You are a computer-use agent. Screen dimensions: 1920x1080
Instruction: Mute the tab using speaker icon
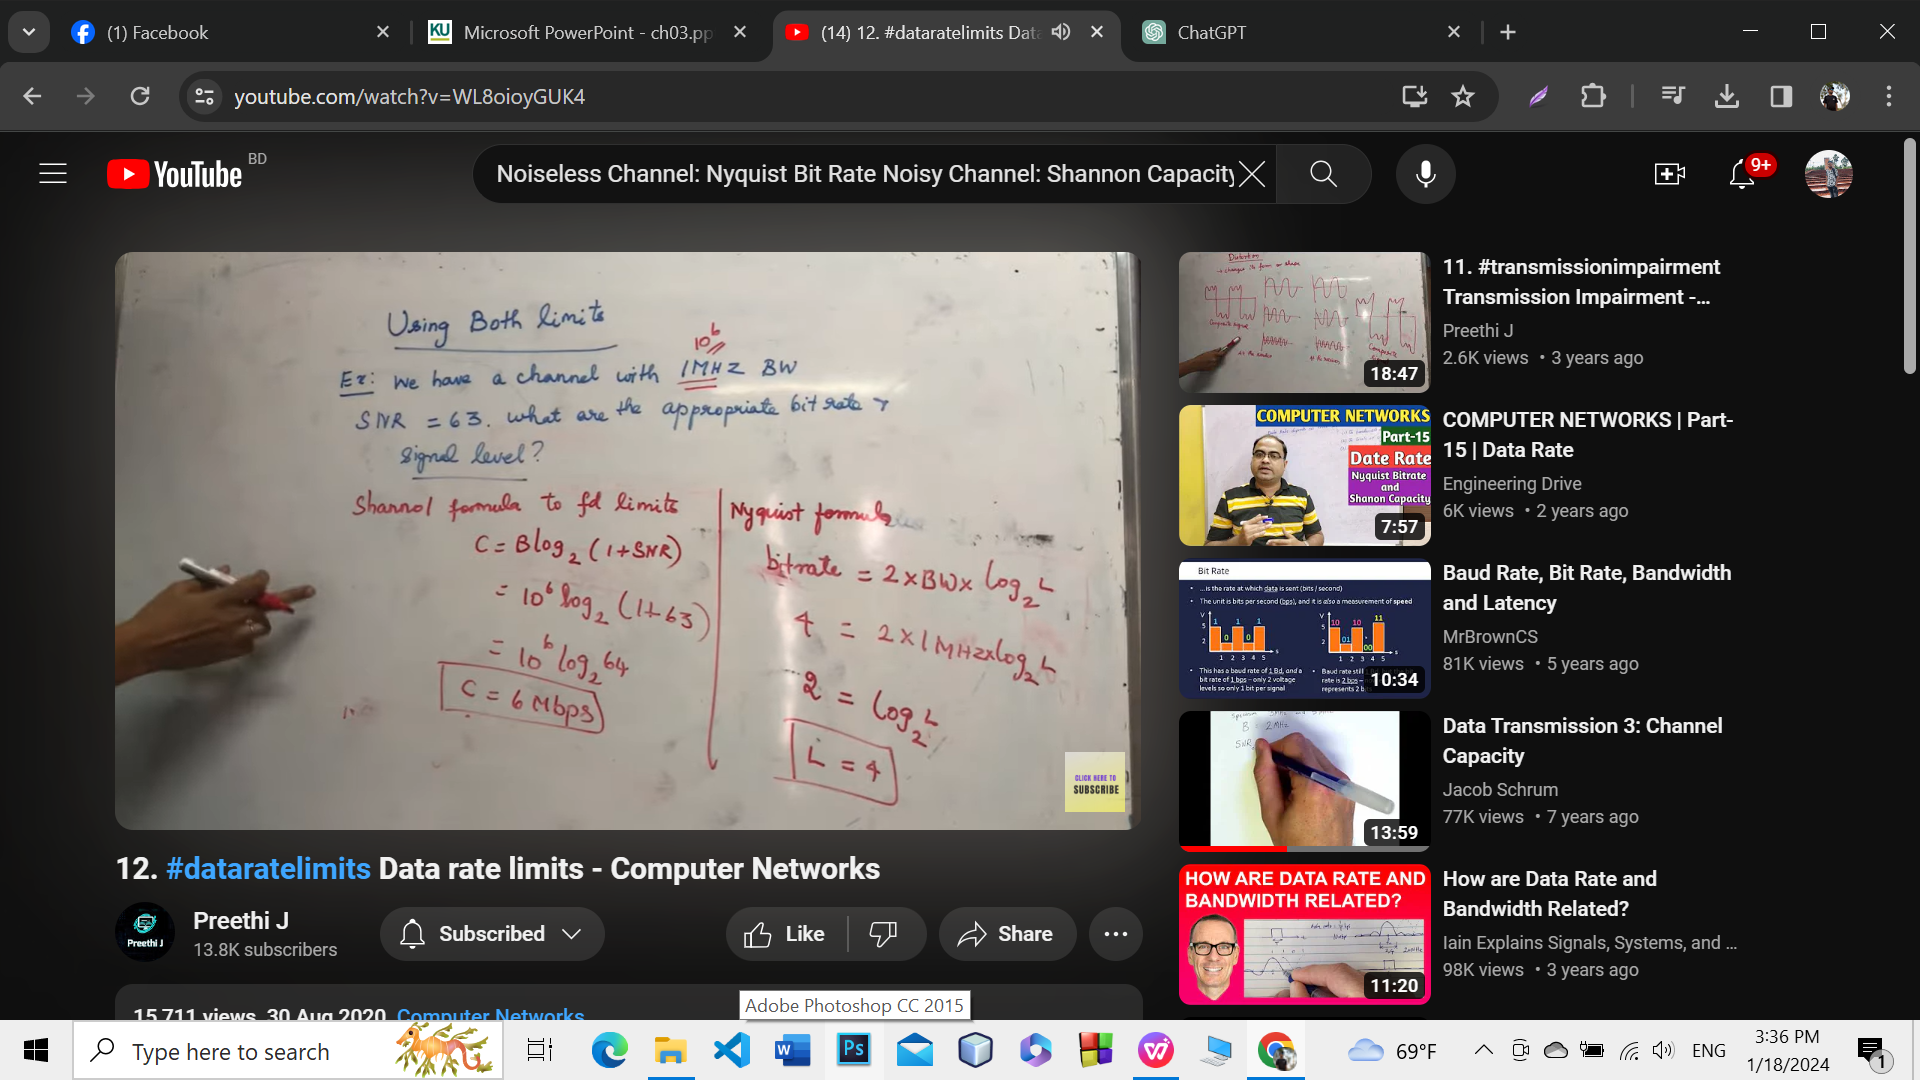1061,32
